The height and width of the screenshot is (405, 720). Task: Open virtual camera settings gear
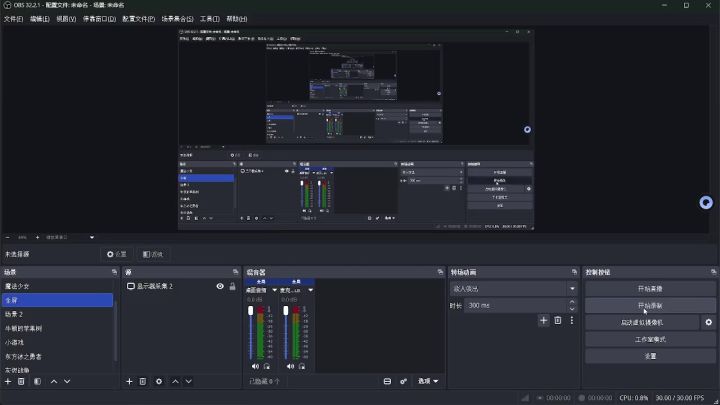point(709,322)
